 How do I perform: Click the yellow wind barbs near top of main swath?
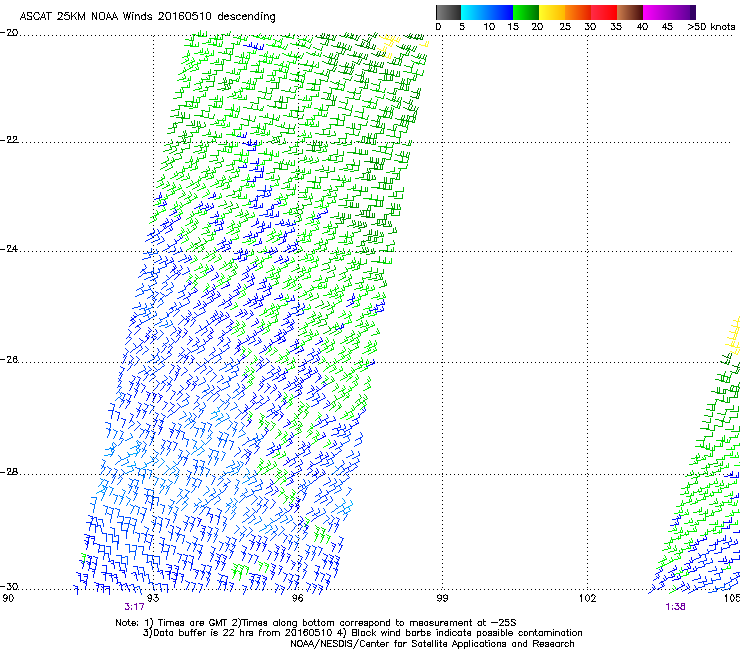[390, 45]
